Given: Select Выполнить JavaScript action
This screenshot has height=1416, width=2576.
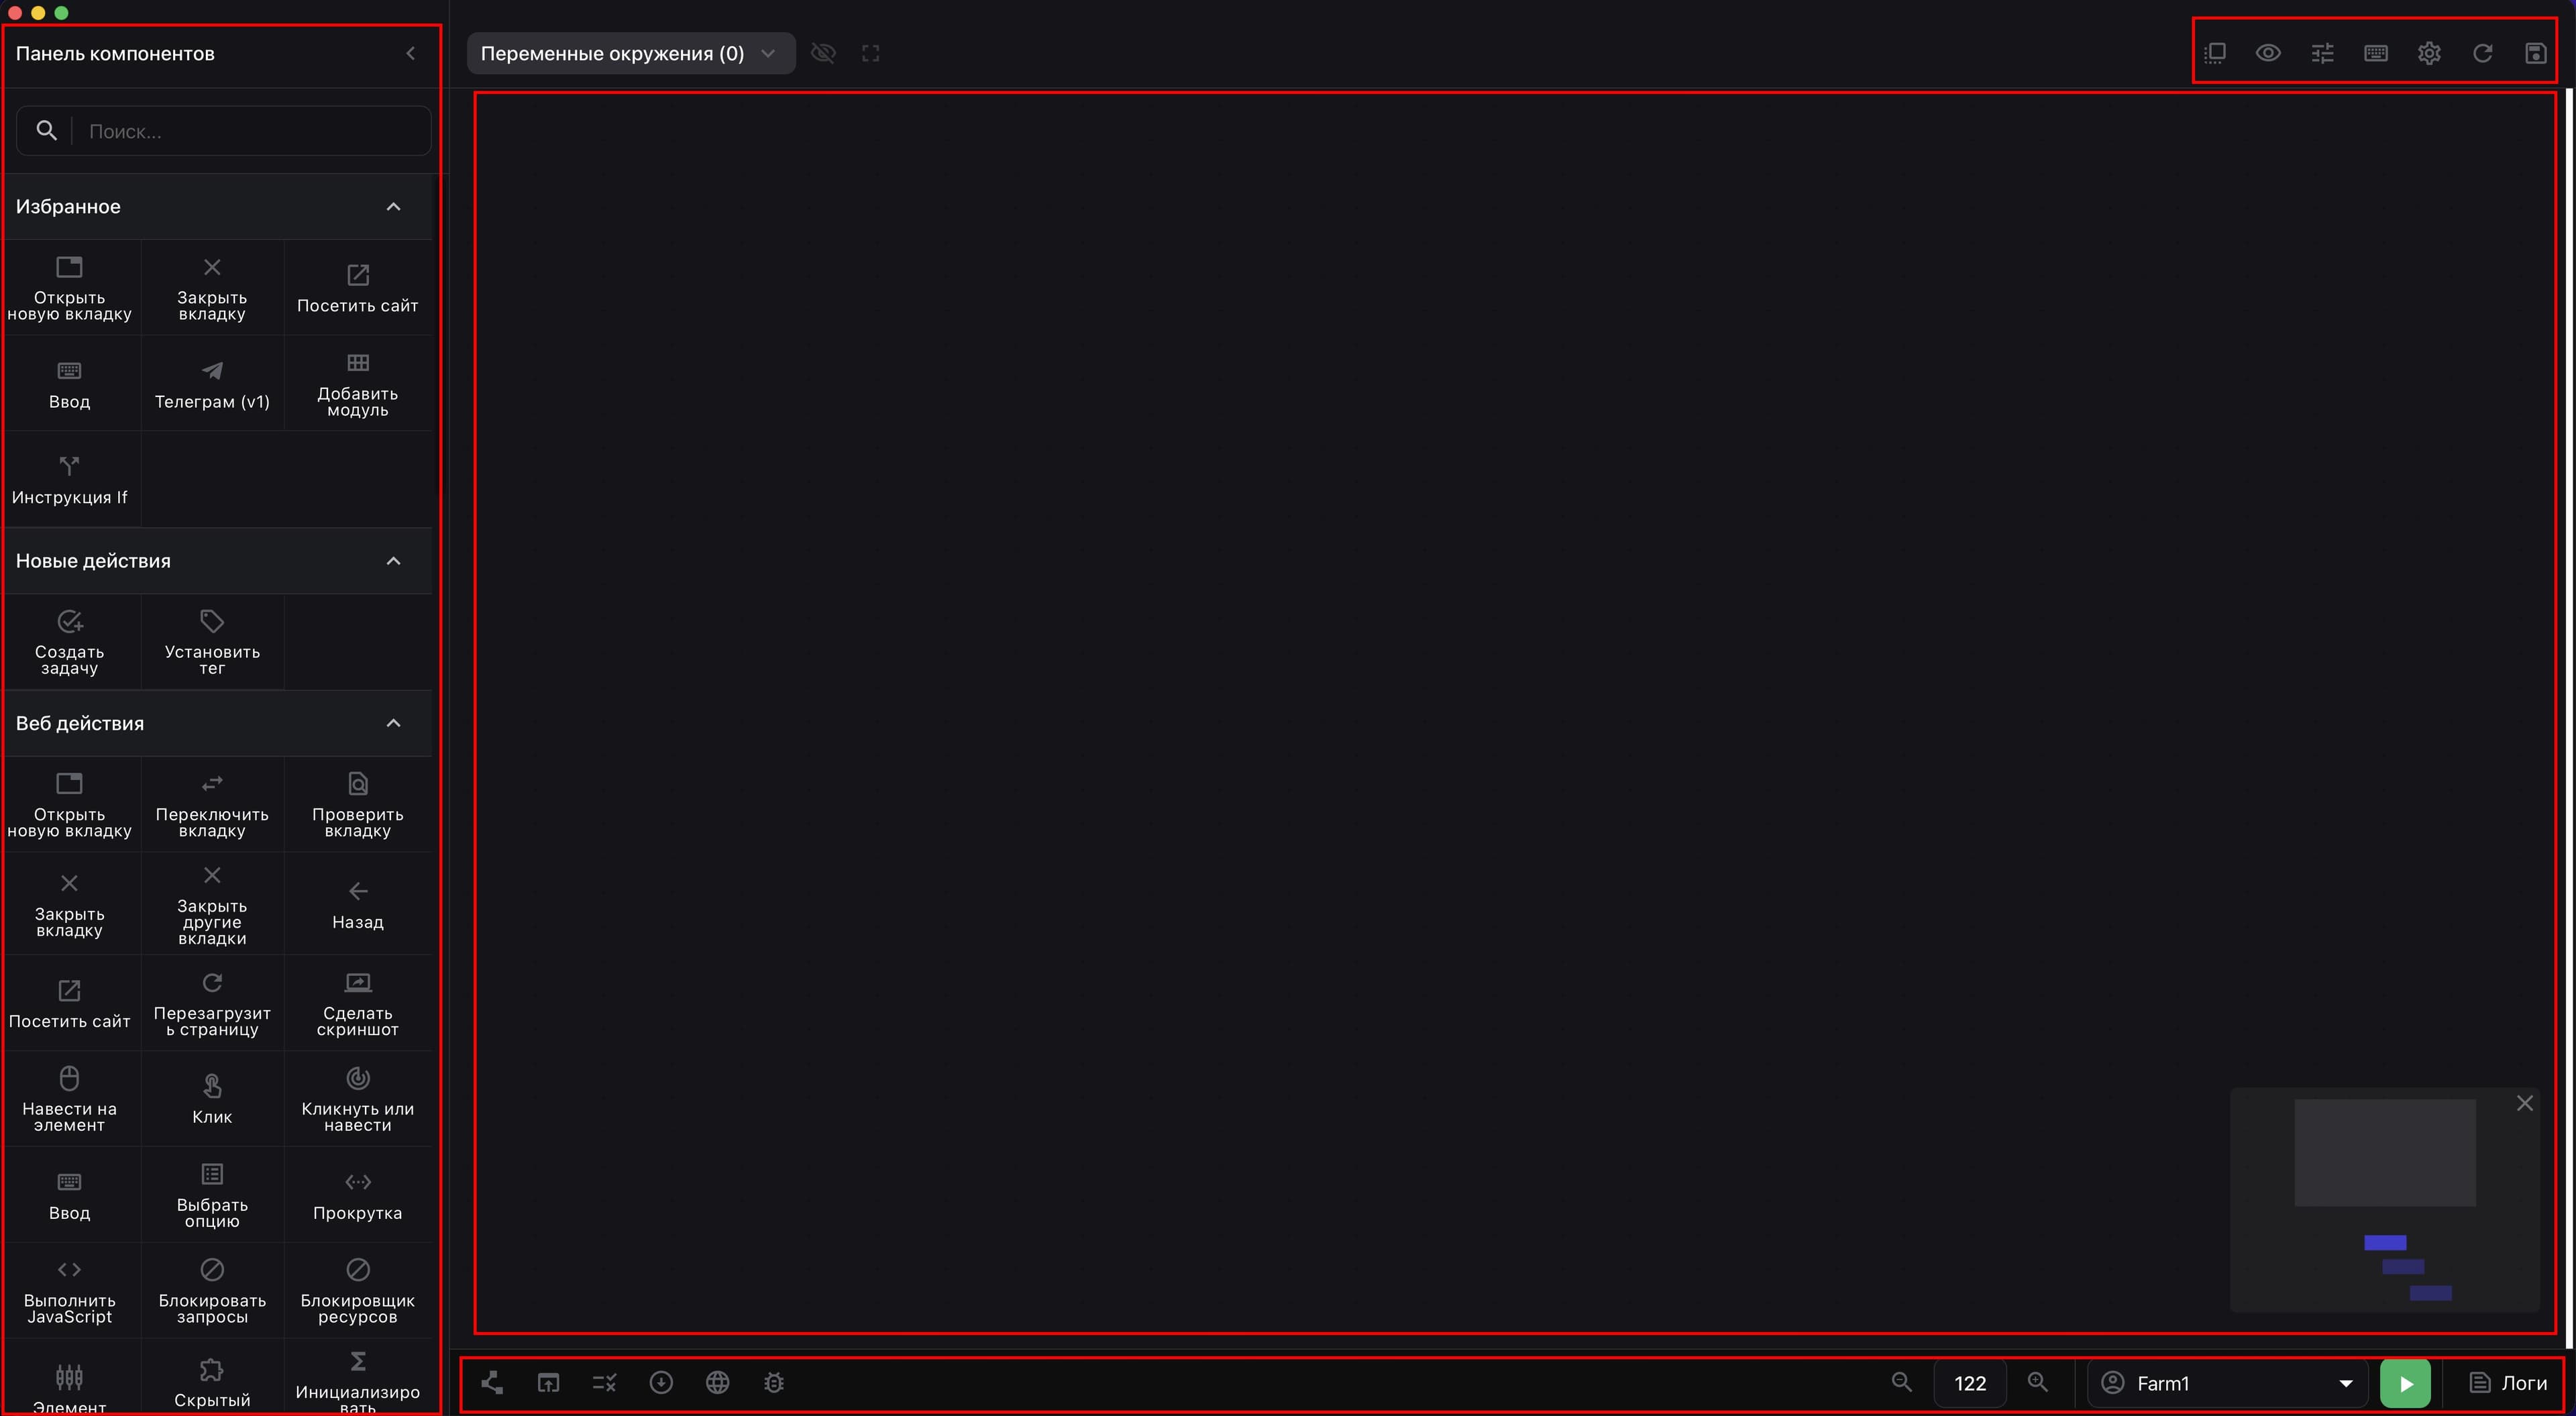Looking at the screenshot, I should point(69,1291).
